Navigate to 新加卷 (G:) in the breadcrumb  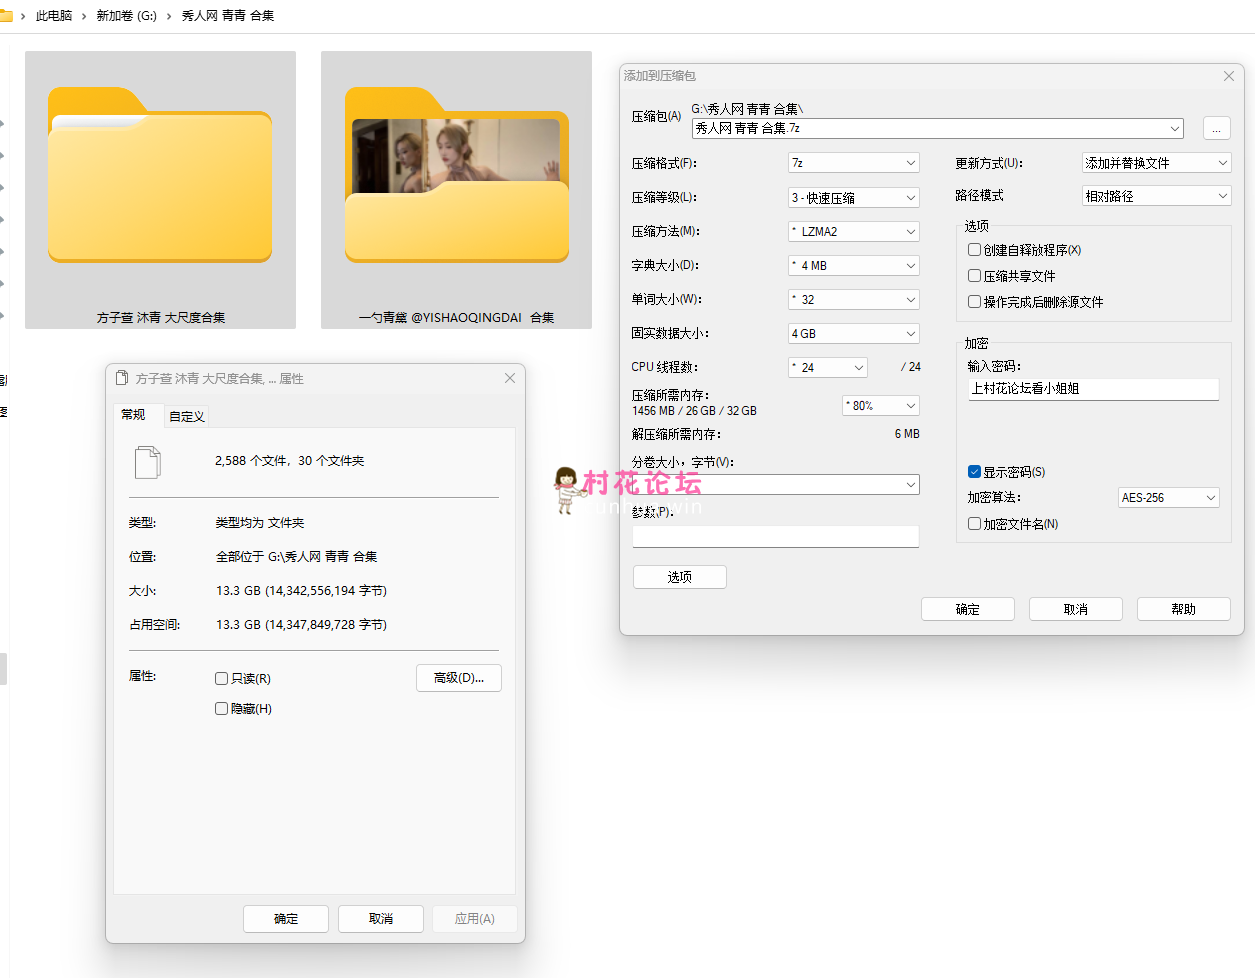point(126,16)
